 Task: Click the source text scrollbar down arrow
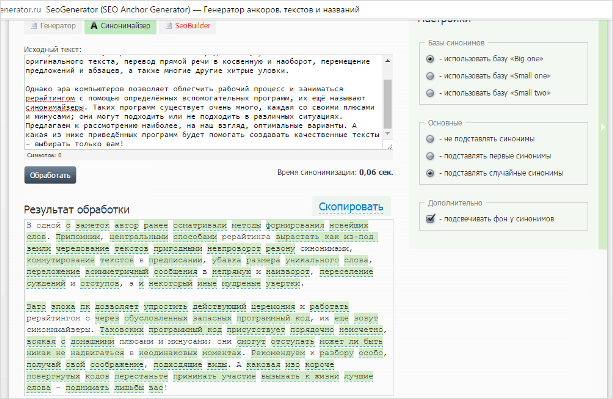387,134
